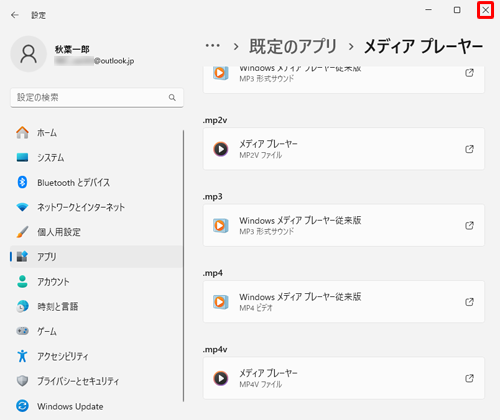This screenshot has height=420, width=500.
Task: Click the Windows Update sync icon
Action: [x=22, y=406]
